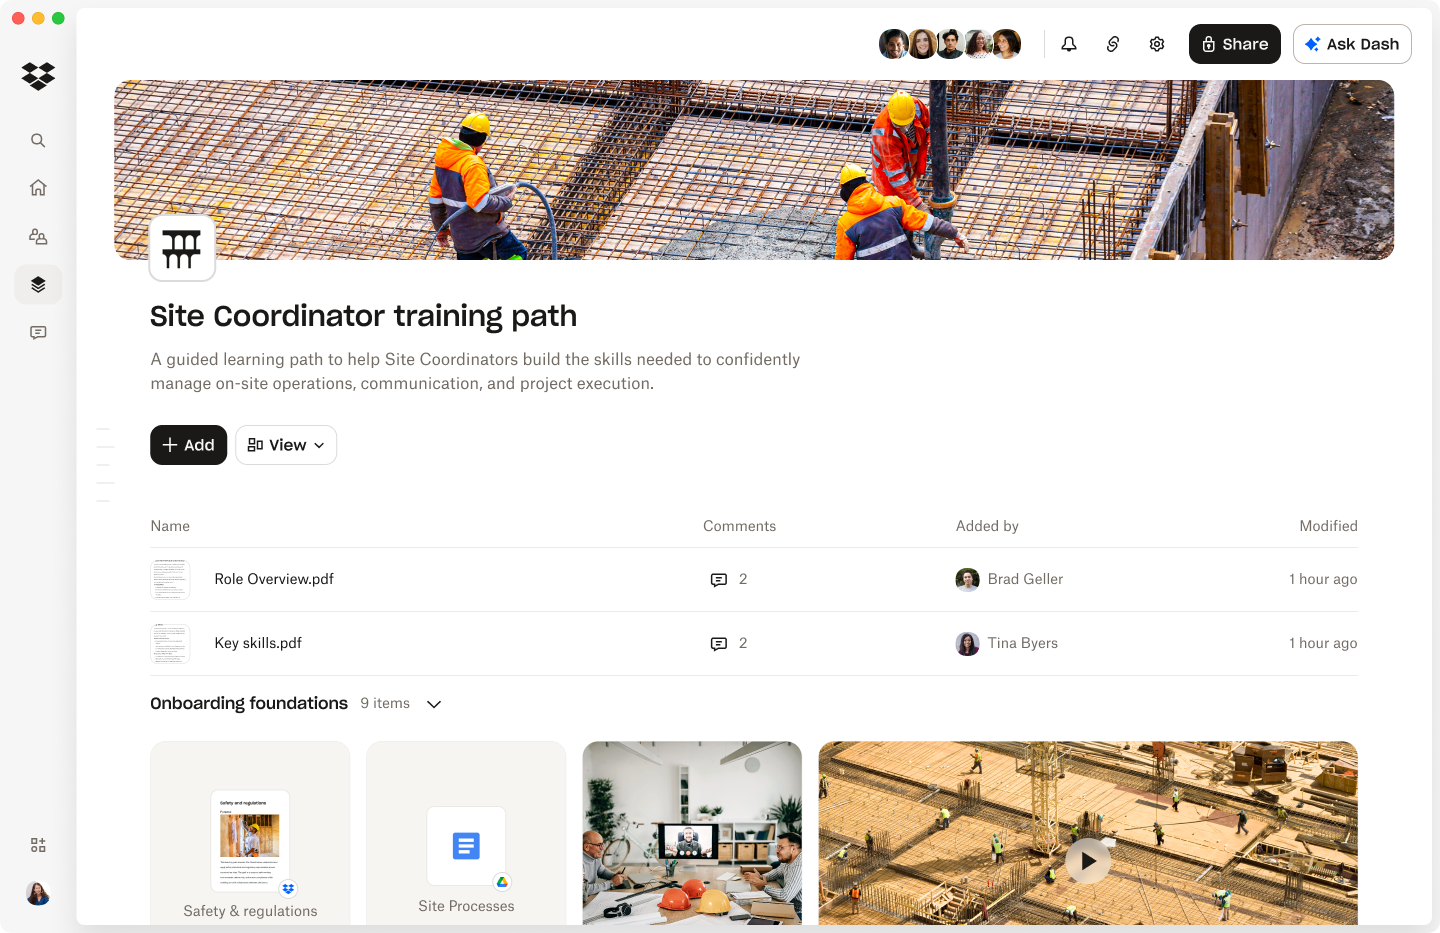Click the member avatars group in header
This screenshot has width=1440, height=933.
[x=950, y=44]
